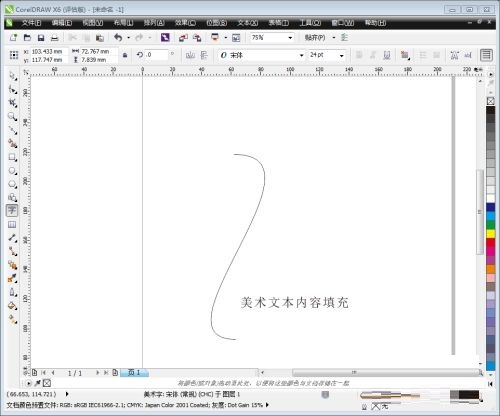Viewport: 500px width, 416px height.
Task: Select the Blend effects tool
Action: point(12,265)
